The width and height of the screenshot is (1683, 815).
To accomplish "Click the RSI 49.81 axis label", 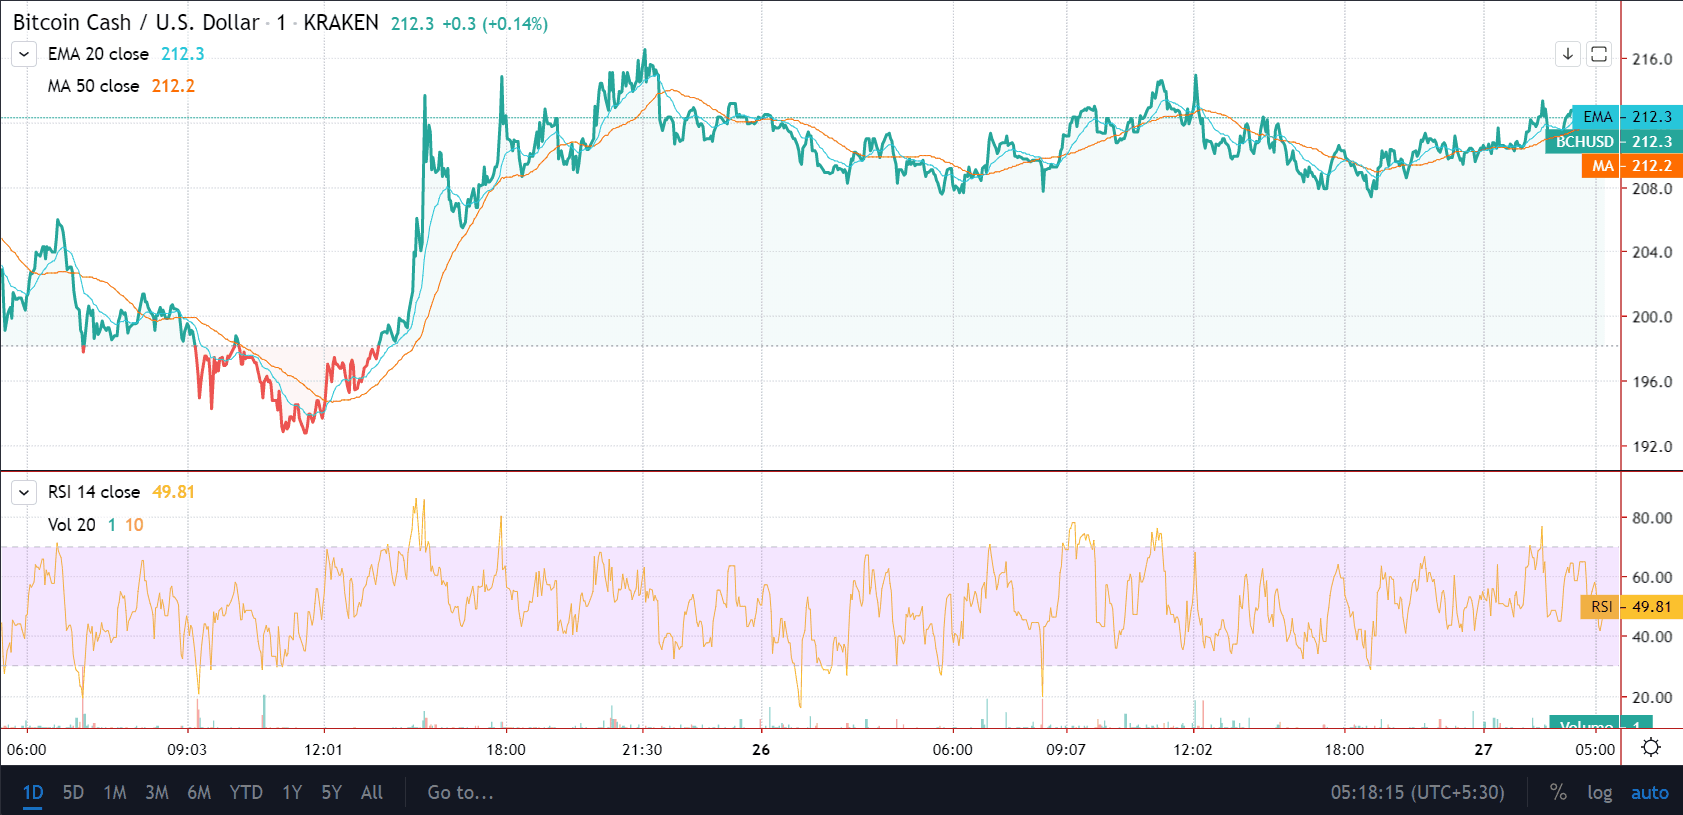I will point(1631,607).
